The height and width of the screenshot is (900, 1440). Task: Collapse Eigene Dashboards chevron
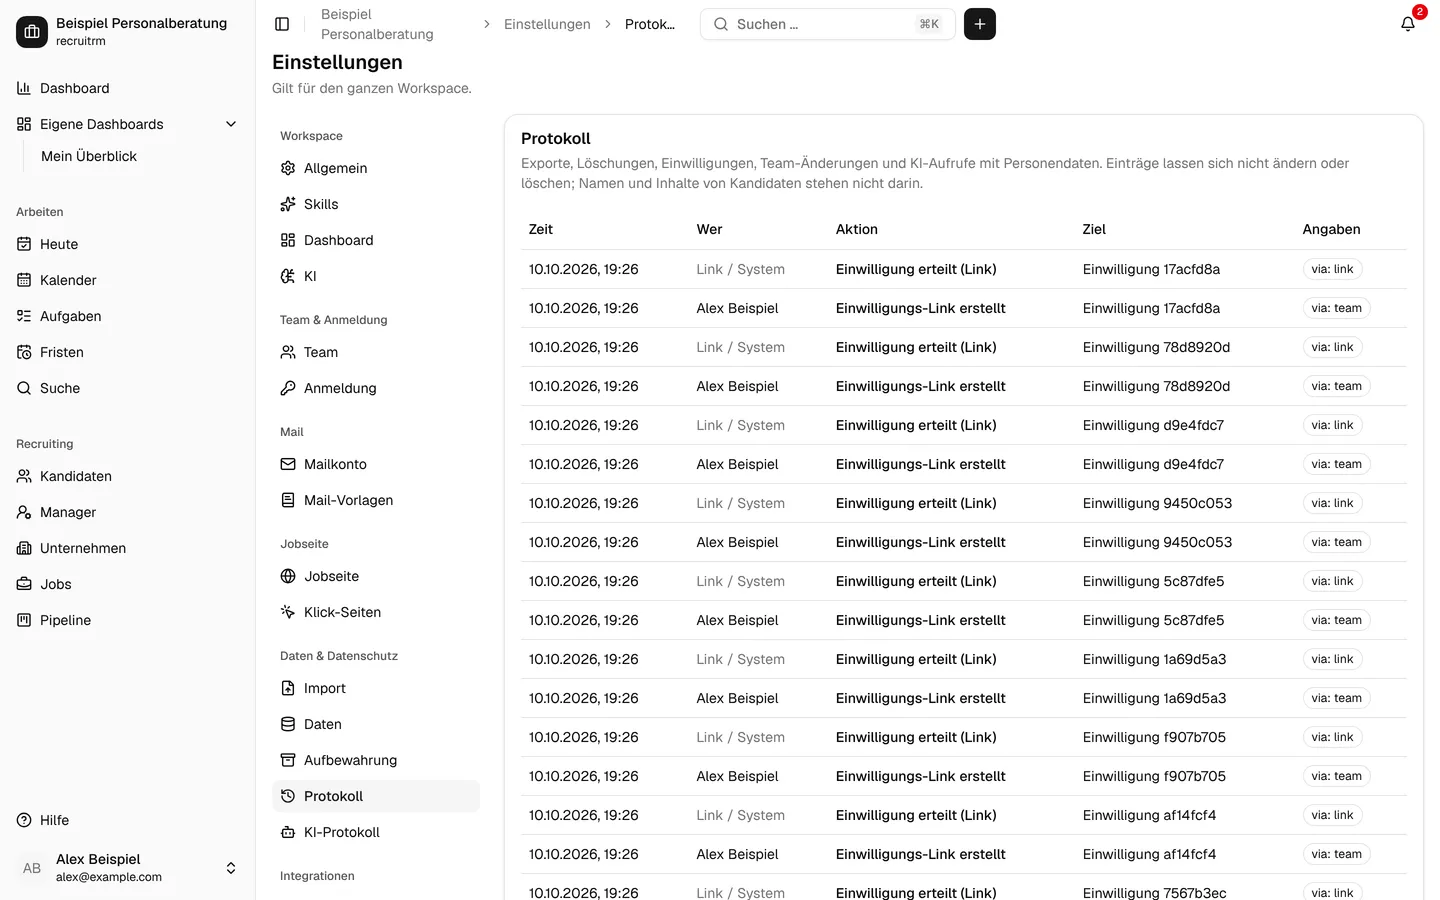[231, 124]
